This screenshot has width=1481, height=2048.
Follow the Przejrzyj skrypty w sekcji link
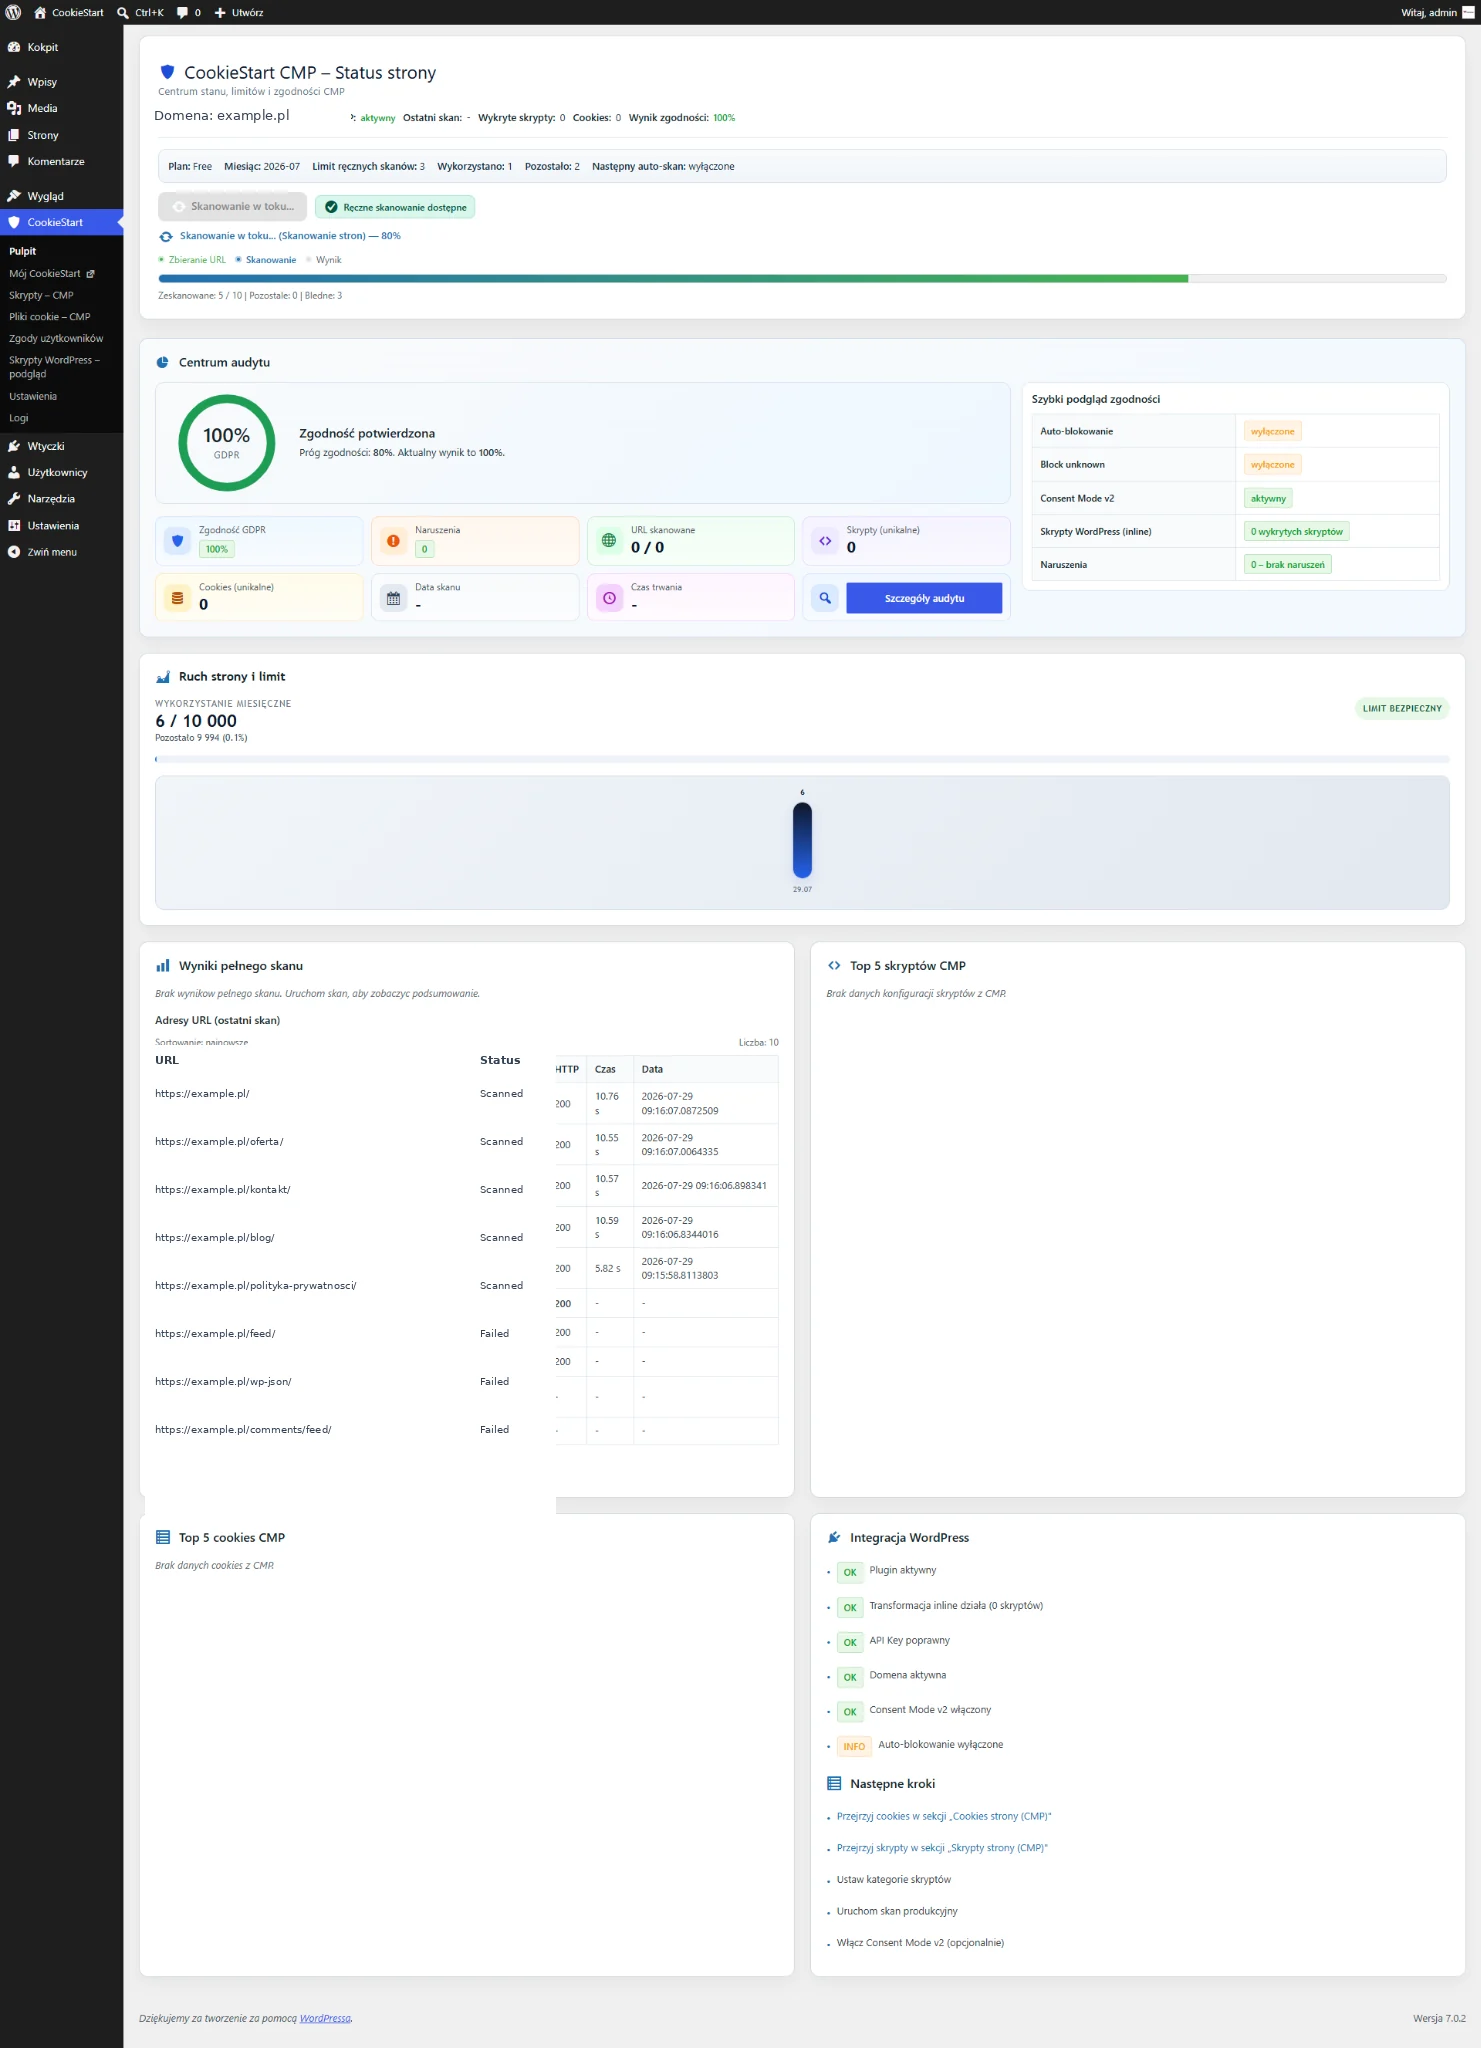point(942,1848)
